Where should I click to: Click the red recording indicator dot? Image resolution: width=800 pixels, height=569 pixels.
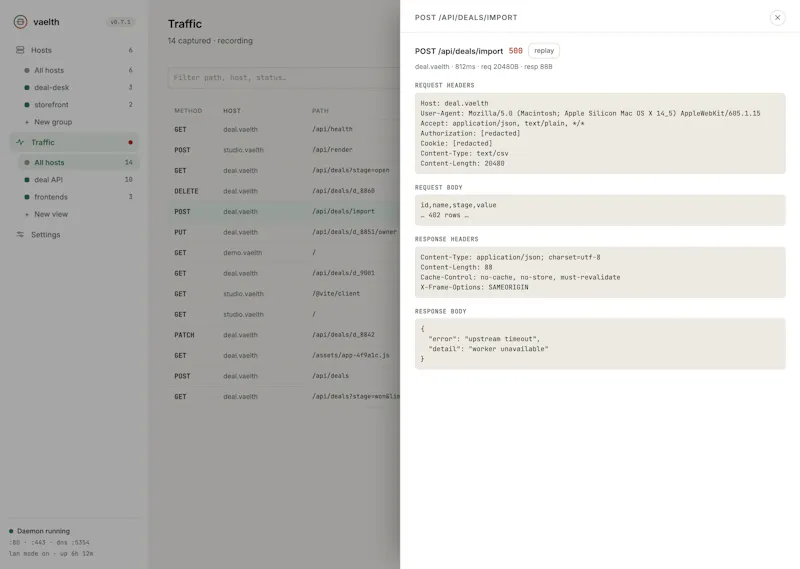tap(131, 142)
